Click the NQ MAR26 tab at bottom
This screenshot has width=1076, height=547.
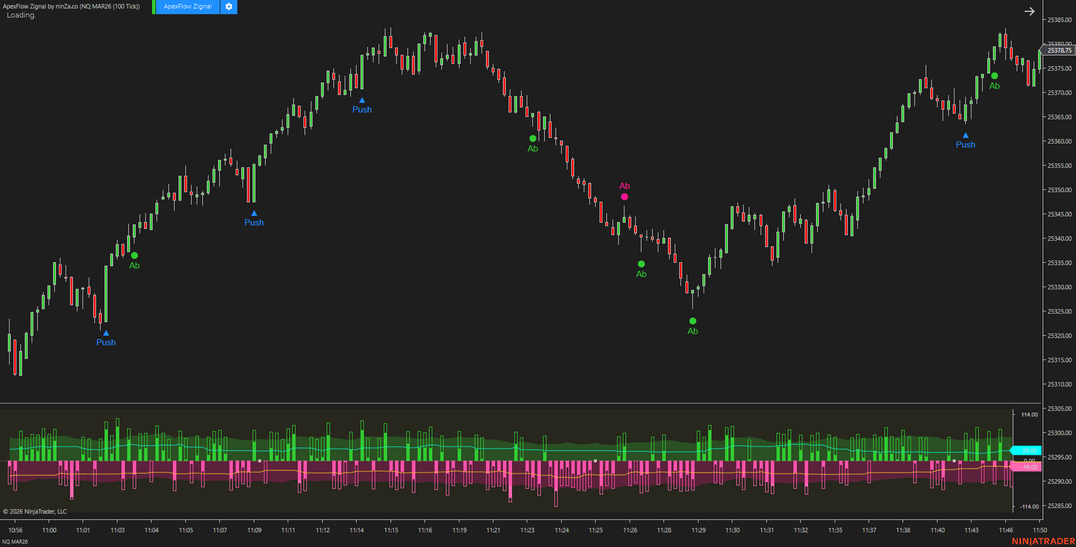coord(15,541)
